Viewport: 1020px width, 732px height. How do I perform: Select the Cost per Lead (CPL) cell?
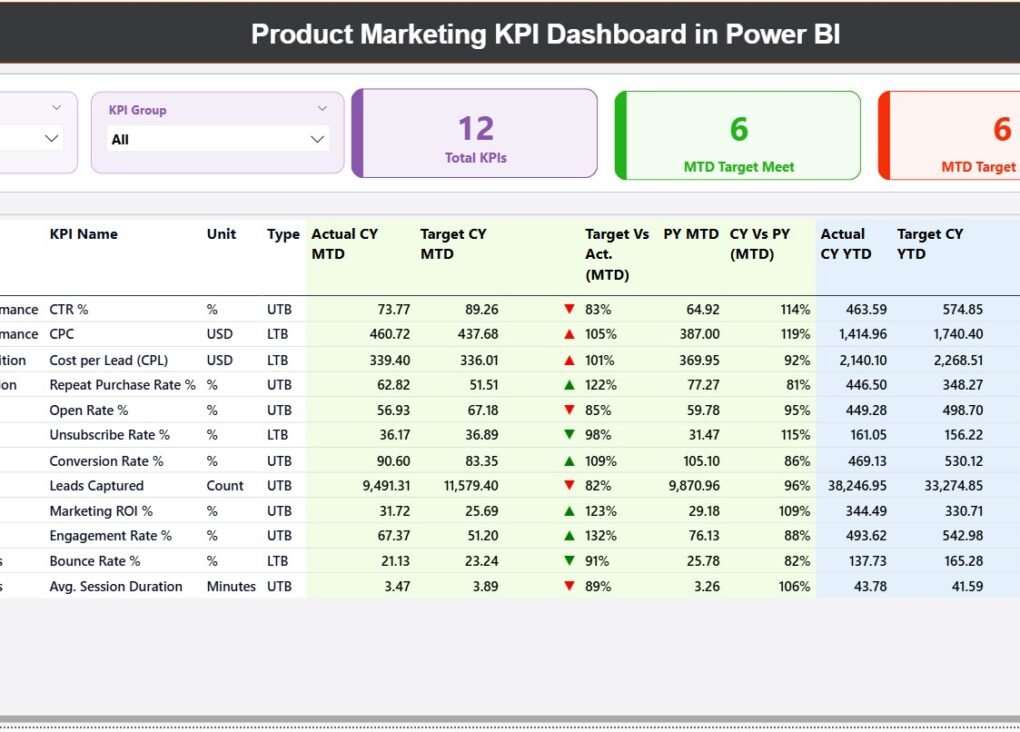coord(109,360)
